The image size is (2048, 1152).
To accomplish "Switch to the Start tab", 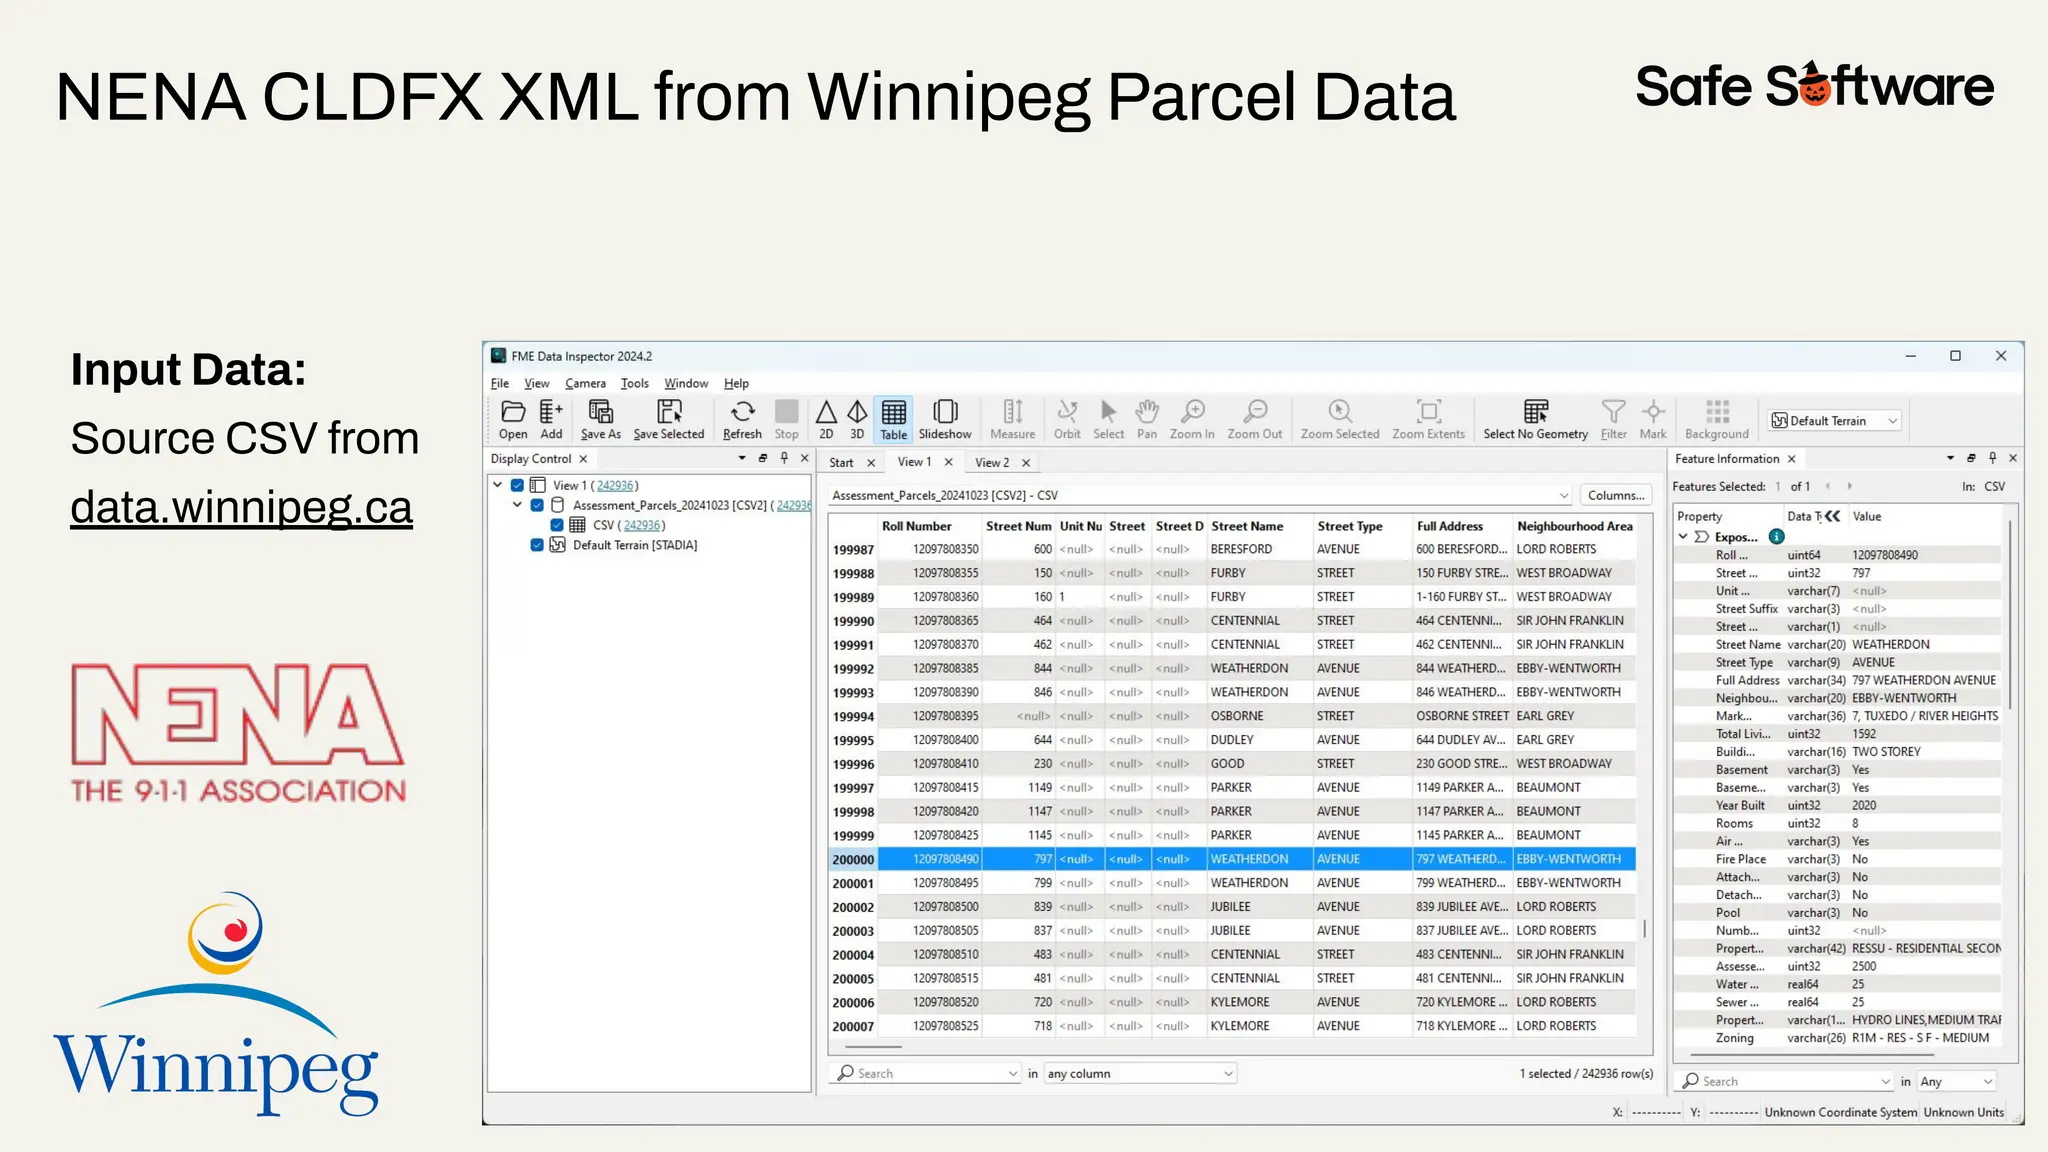I will [x=841, y=463].
